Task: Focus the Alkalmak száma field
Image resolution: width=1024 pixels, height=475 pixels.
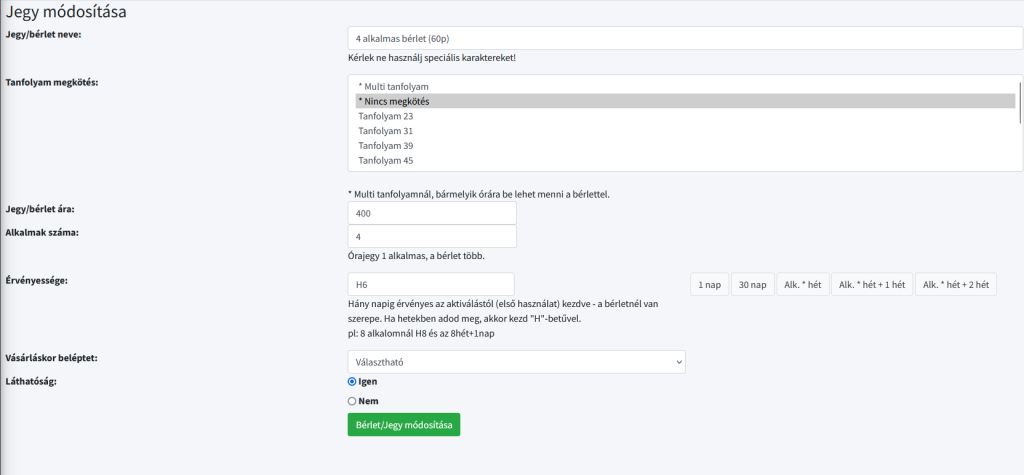Action: click(x=432, y=236)
